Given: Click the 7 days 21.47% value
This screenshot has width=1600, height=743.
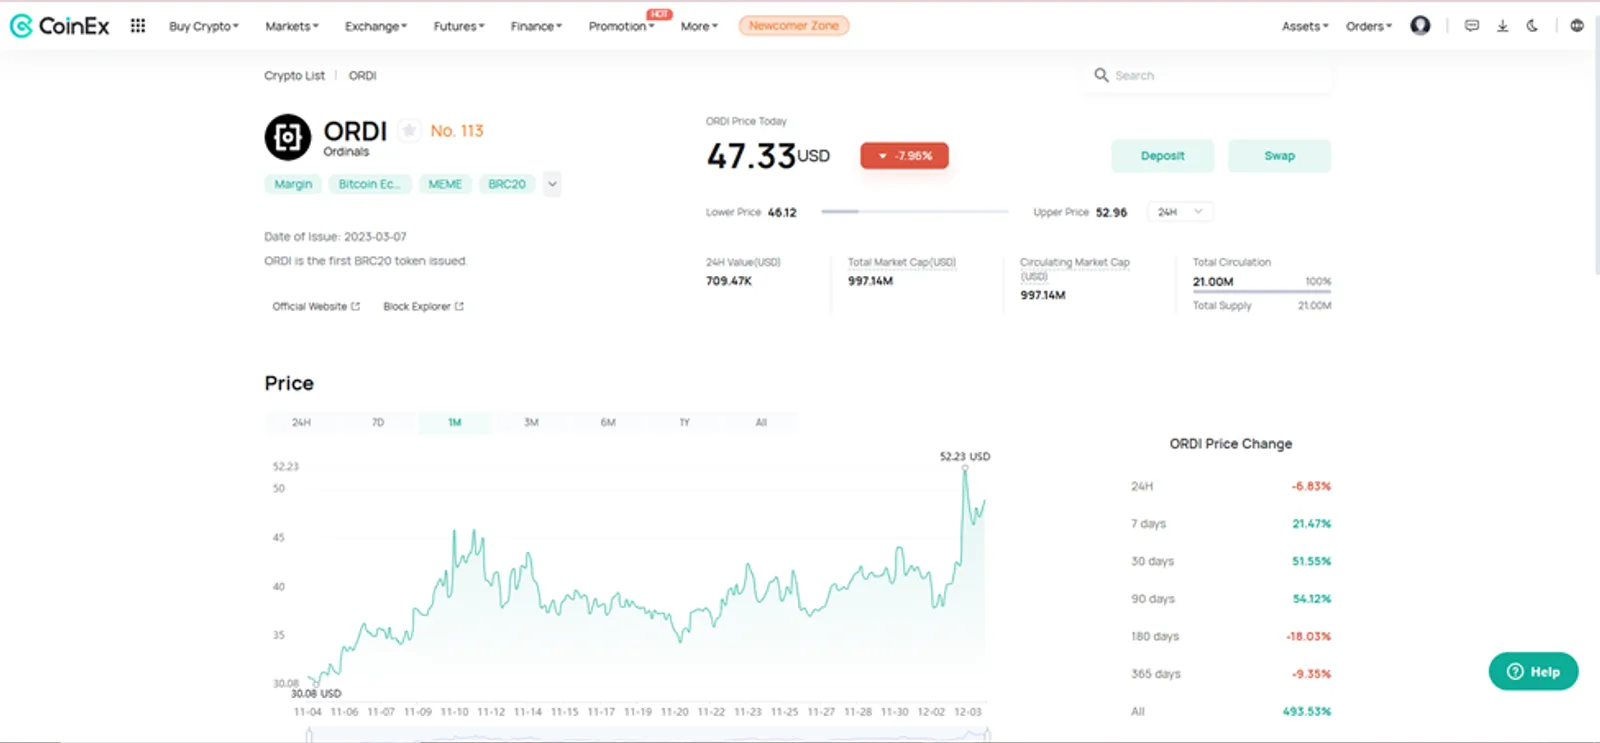Looking at the screenshot, I should pyautogui.click(x=1311, y=524).
